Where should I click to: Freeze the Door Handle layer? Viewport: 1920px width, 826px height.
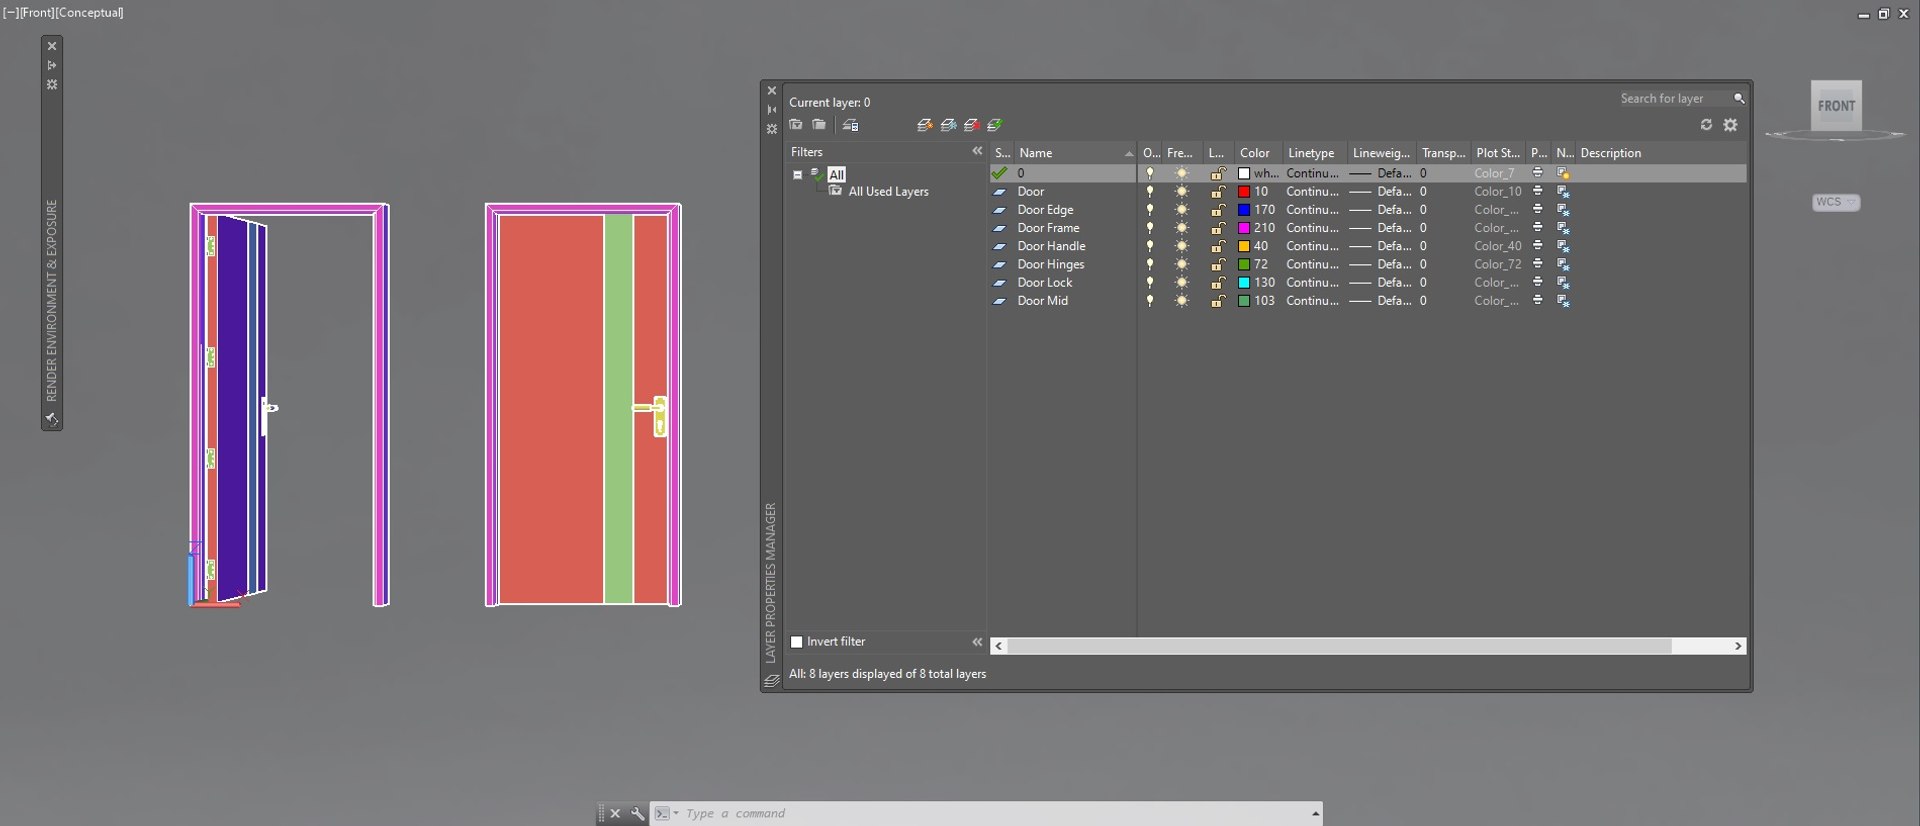click(x=1182, y=246)
